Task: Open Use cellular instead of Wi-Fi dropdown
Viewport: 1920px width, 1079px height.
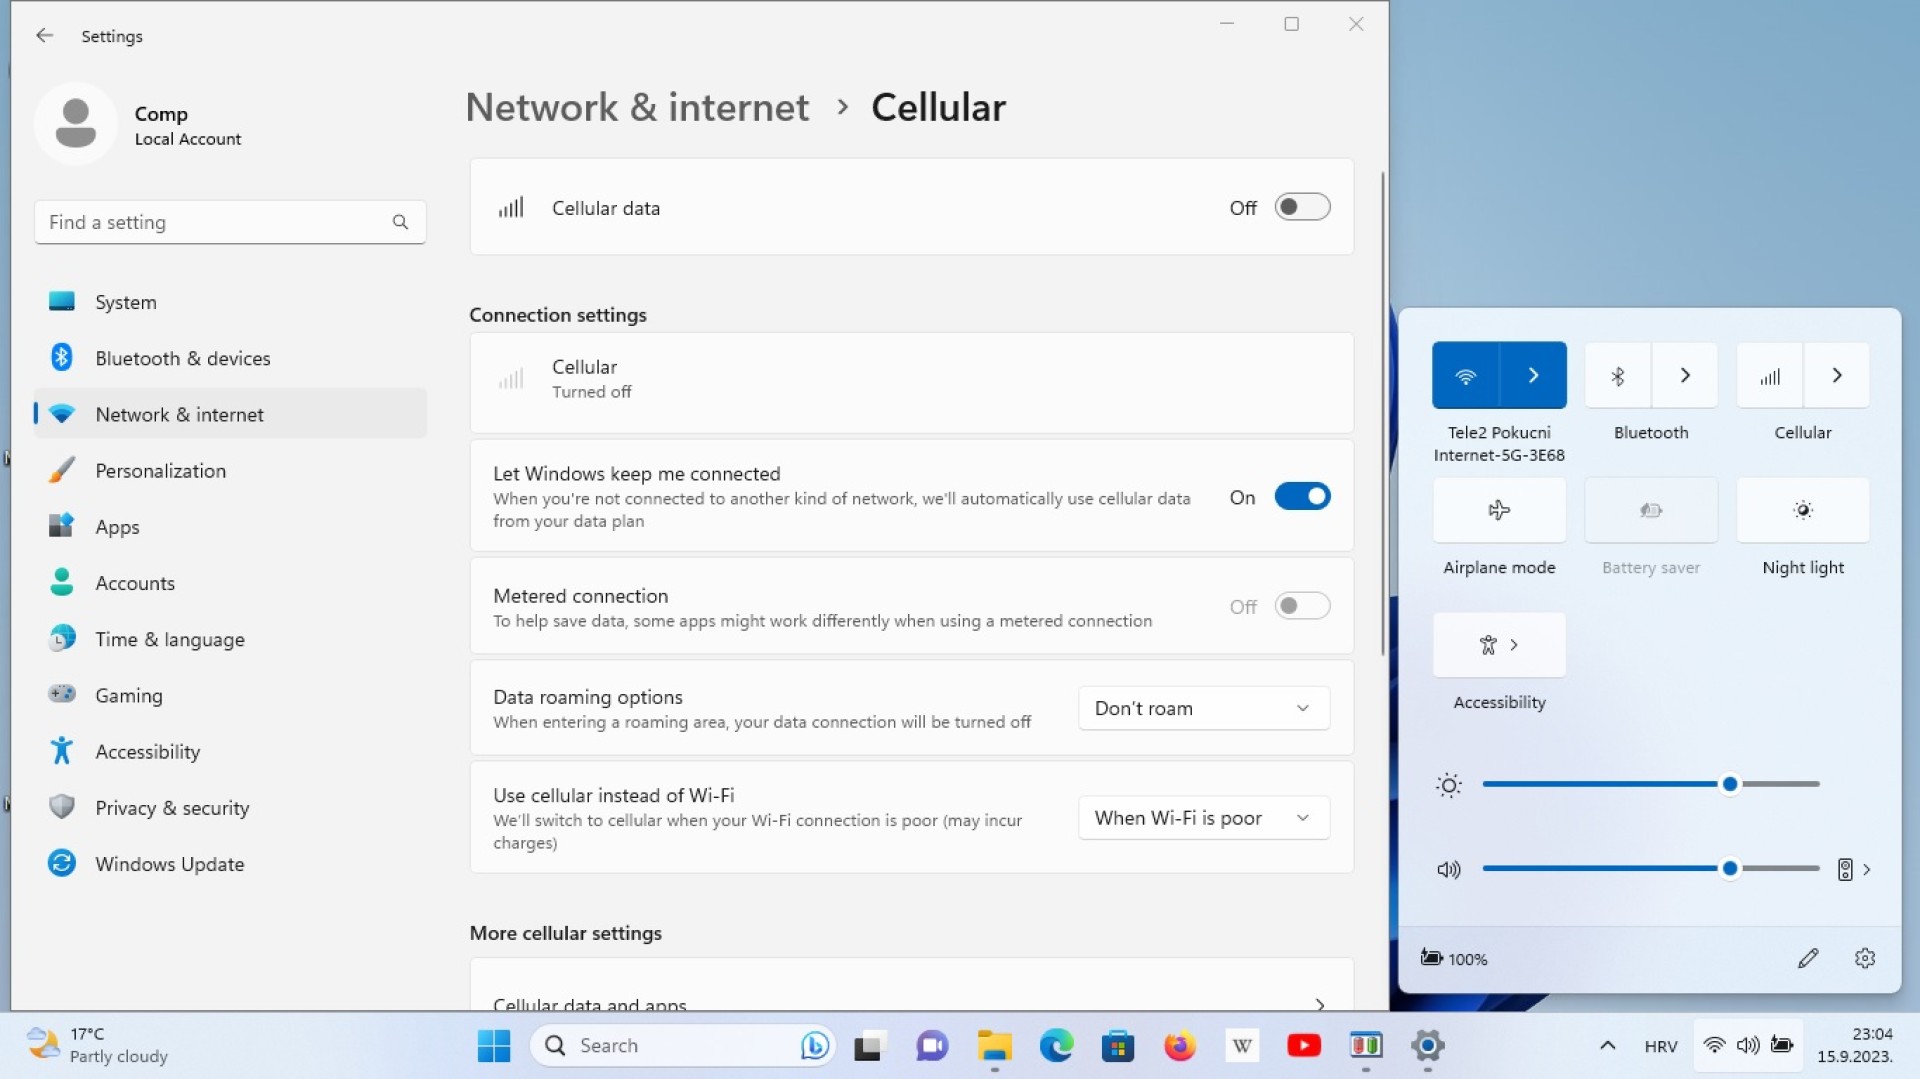Action: click(x=1204, y=818)
